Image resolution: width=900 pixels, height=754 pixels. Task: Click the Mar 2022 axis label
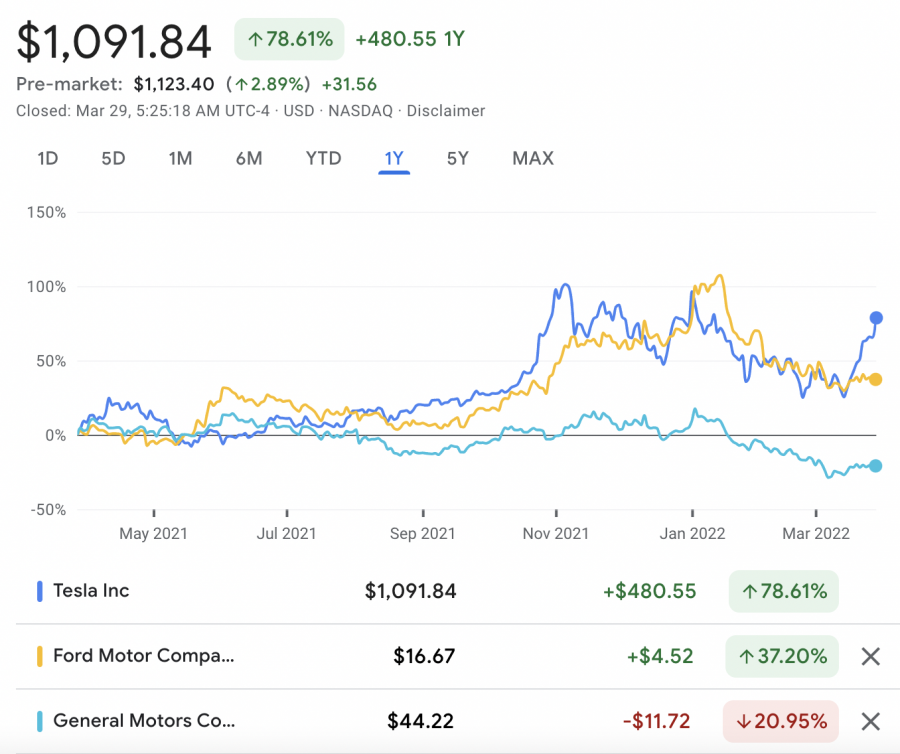[x=816, y=534]
